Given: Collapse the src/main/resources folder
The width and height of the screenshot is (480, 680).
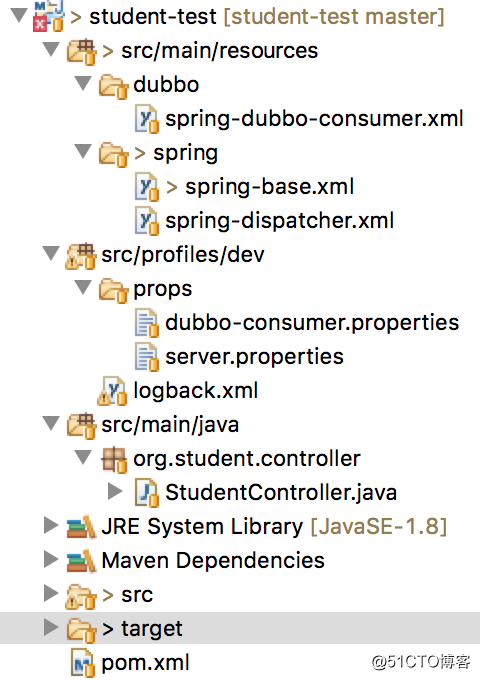Looking at the screenshot, I should click(51, 49).
